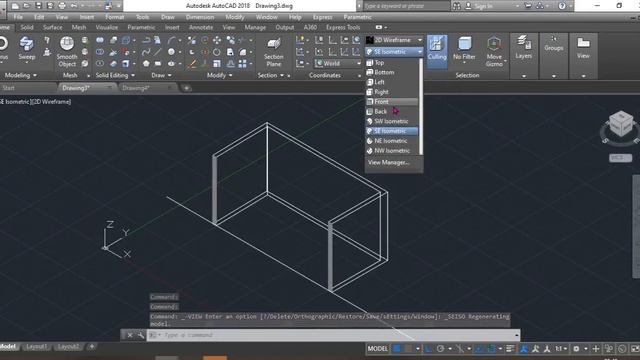Click the Save icon in quick access toolbar
The image size is (640, 360).
(38, 6)
